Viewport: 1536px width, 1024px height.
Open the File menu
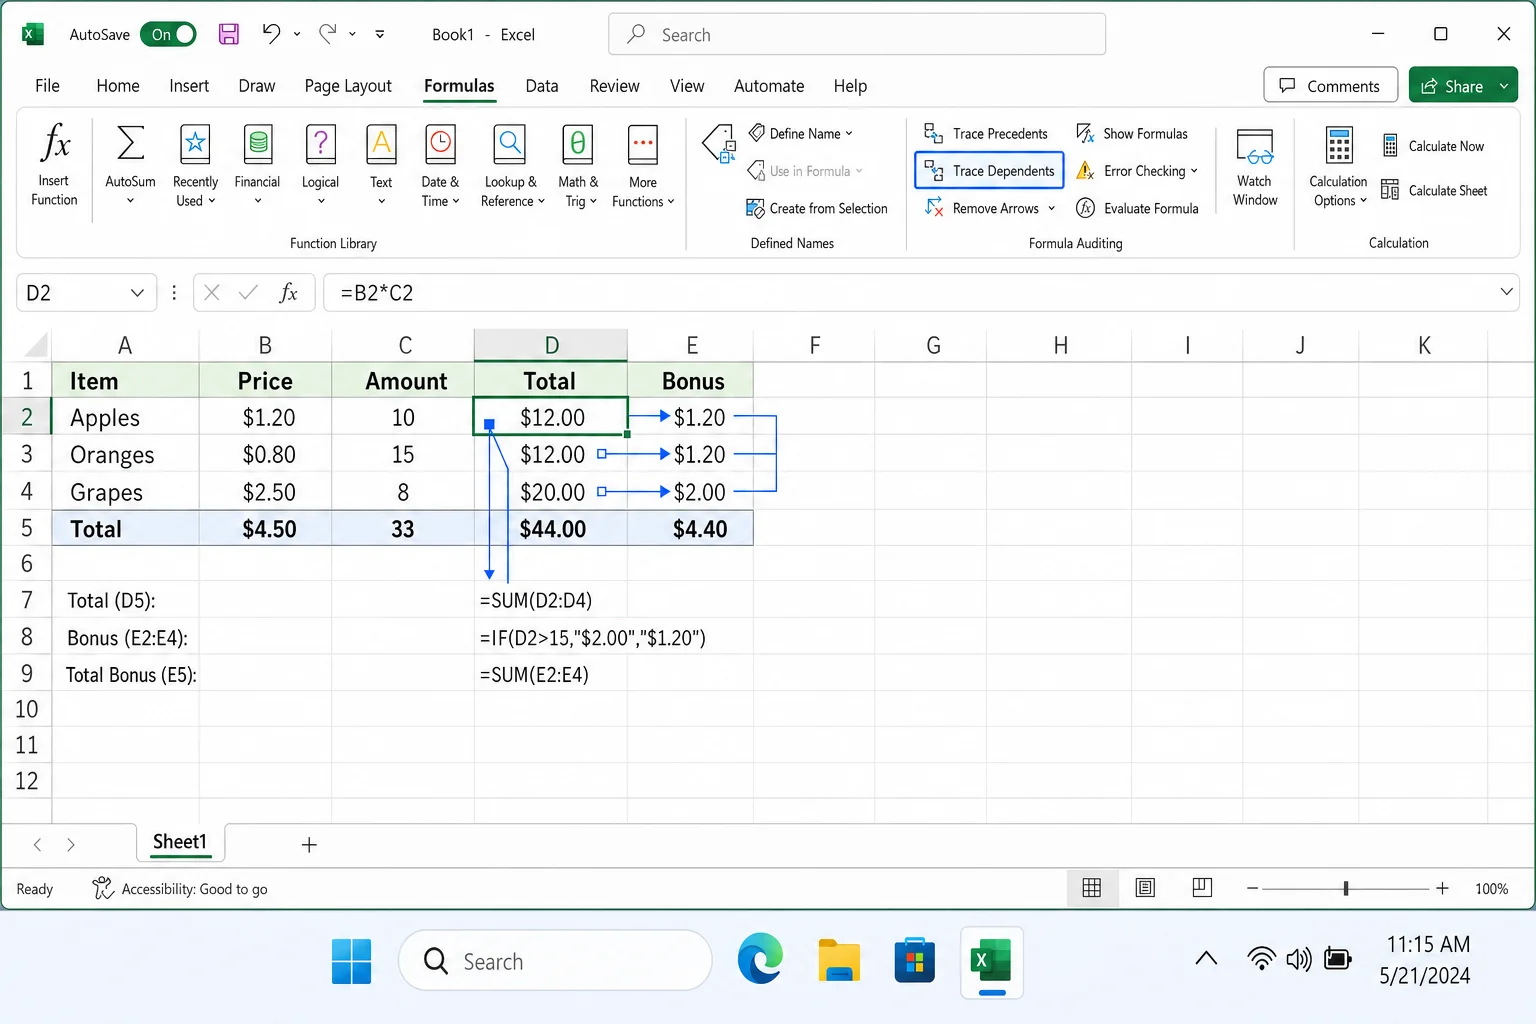(47, 86)
